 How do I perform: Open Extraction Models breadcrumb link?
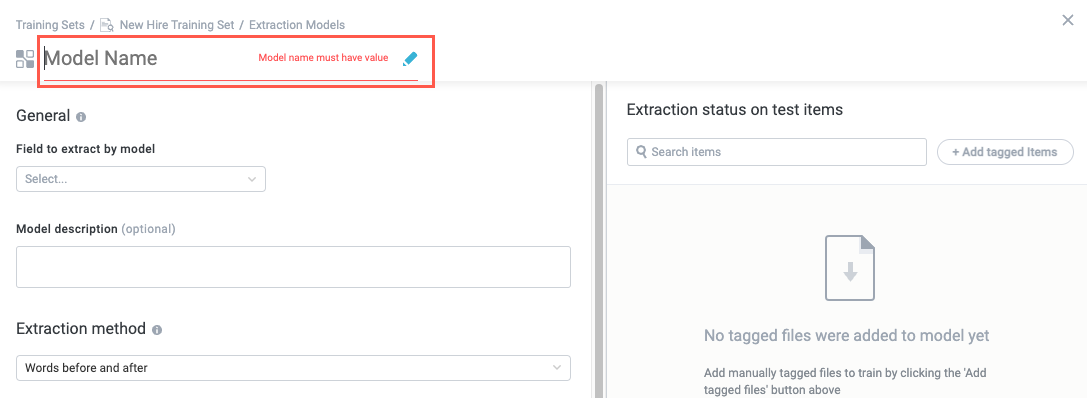pos(297,25)
